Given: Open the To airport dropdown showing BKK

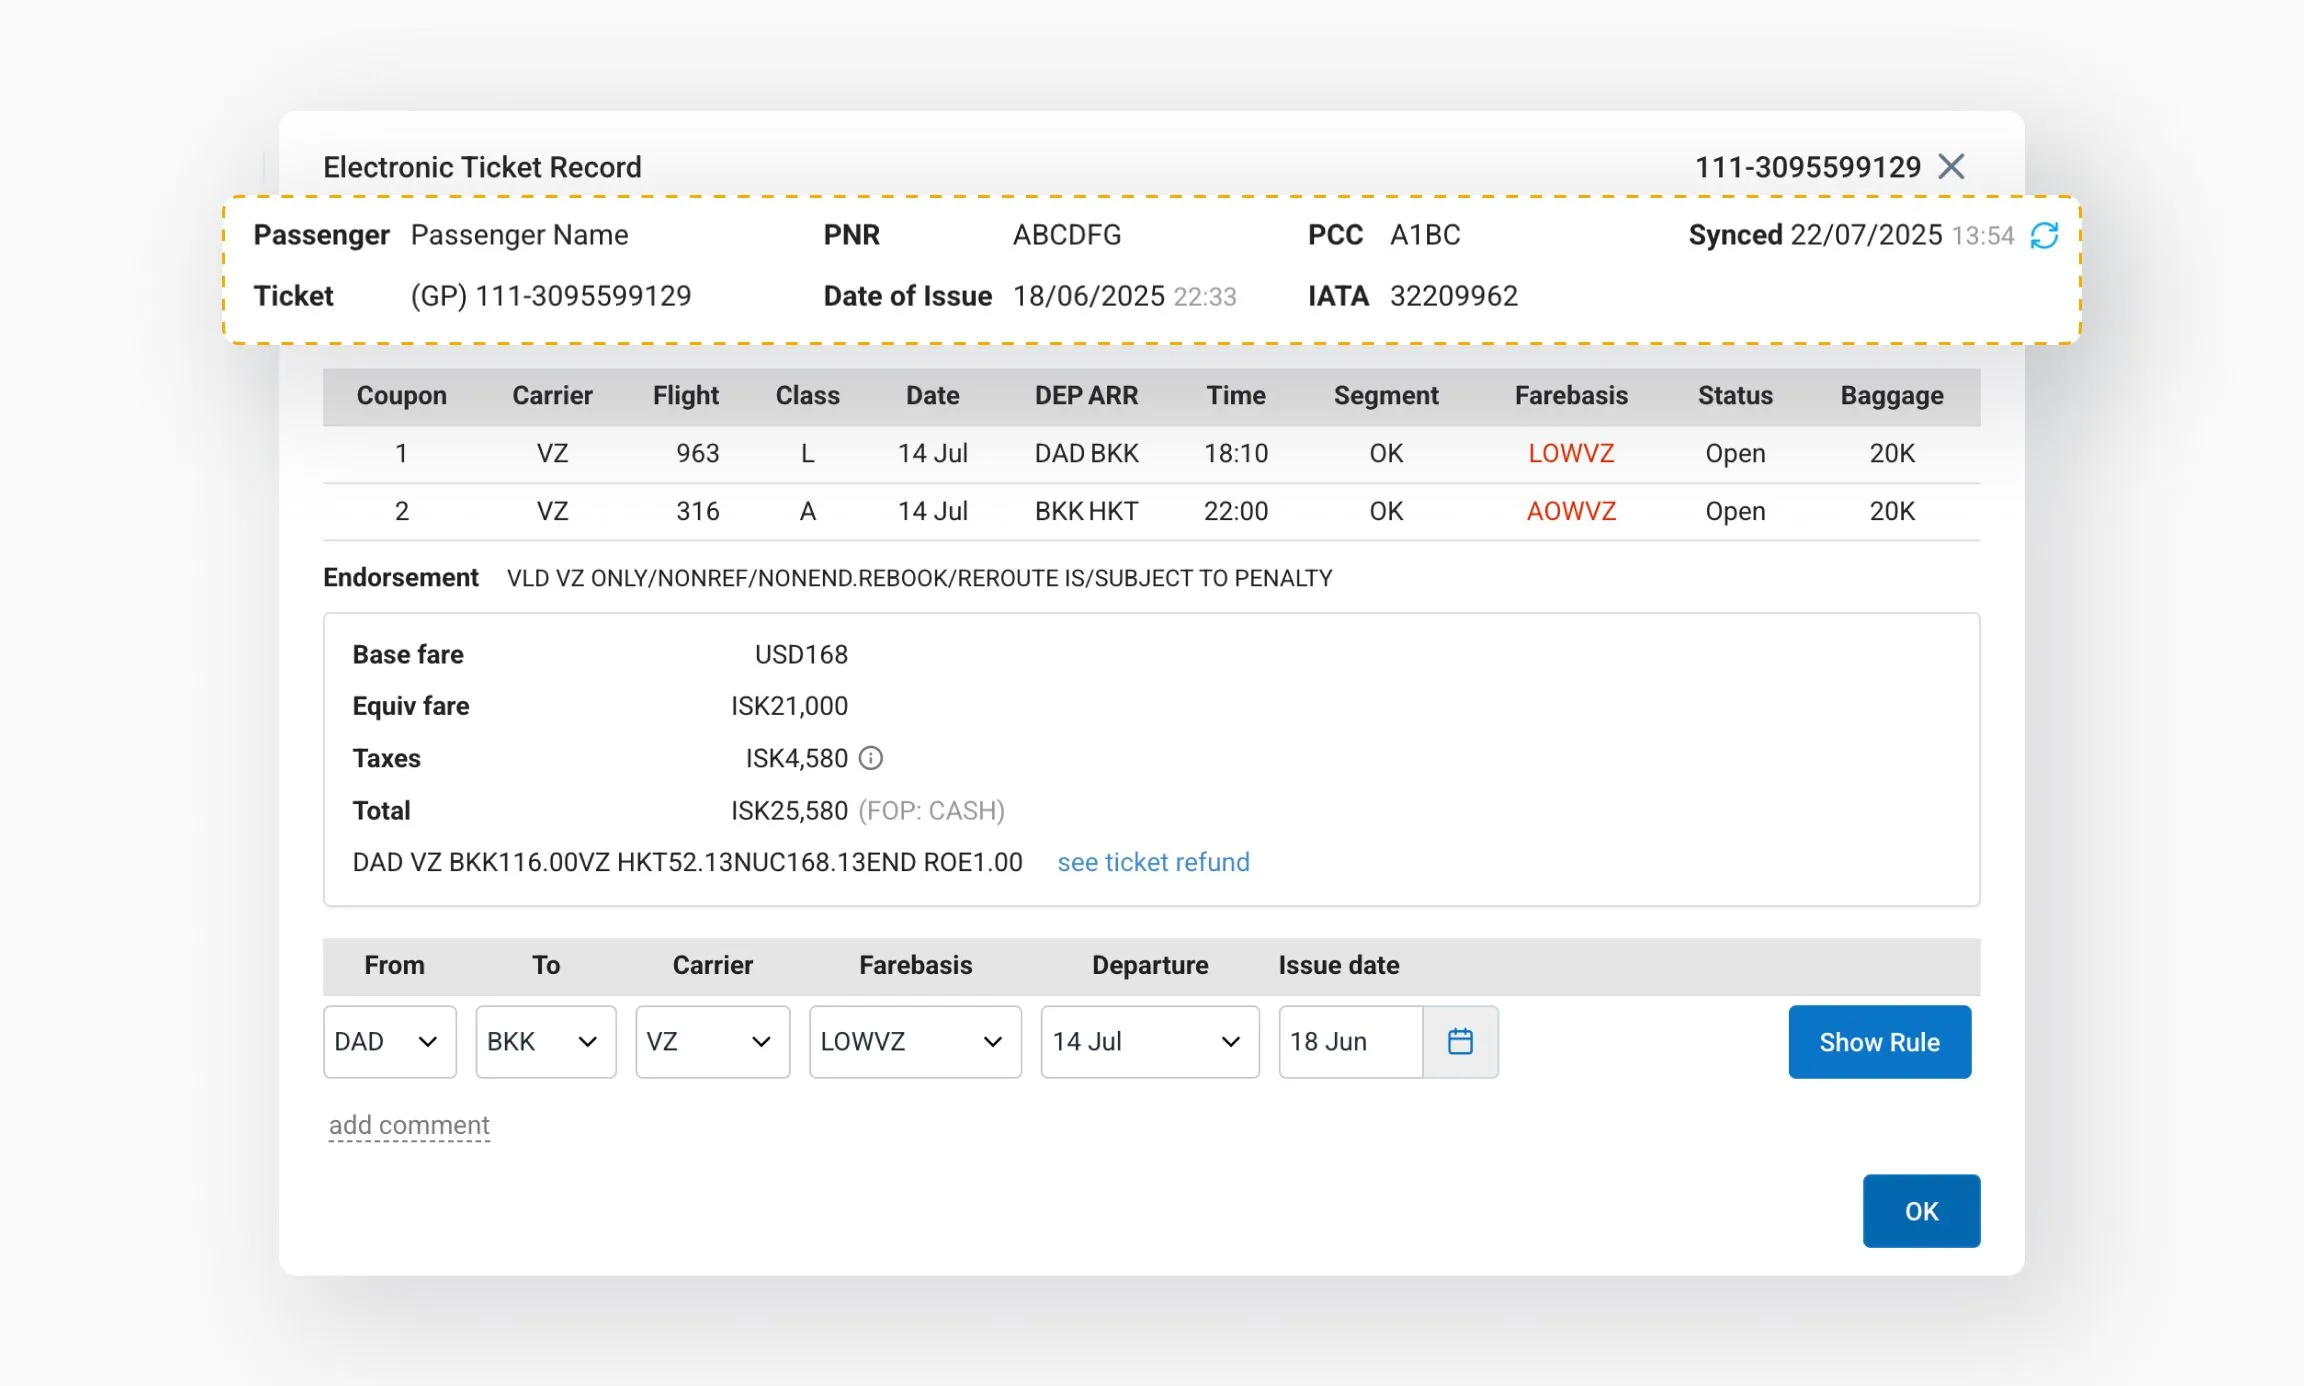Looking at the screenshot, I should tap(545, 1042).
